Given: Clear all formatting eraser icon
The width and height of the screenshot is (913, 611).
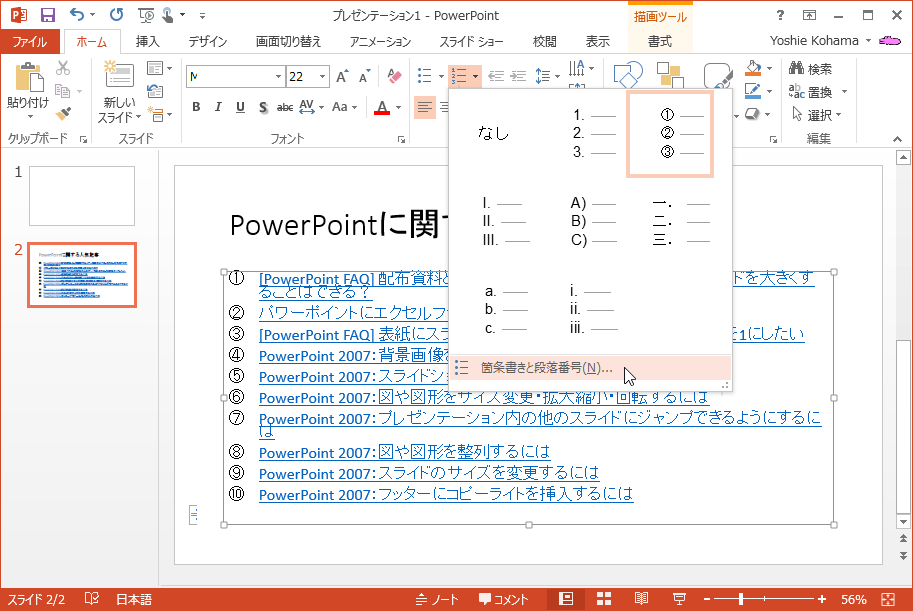Looking at the screenshot, I should 394,76.
